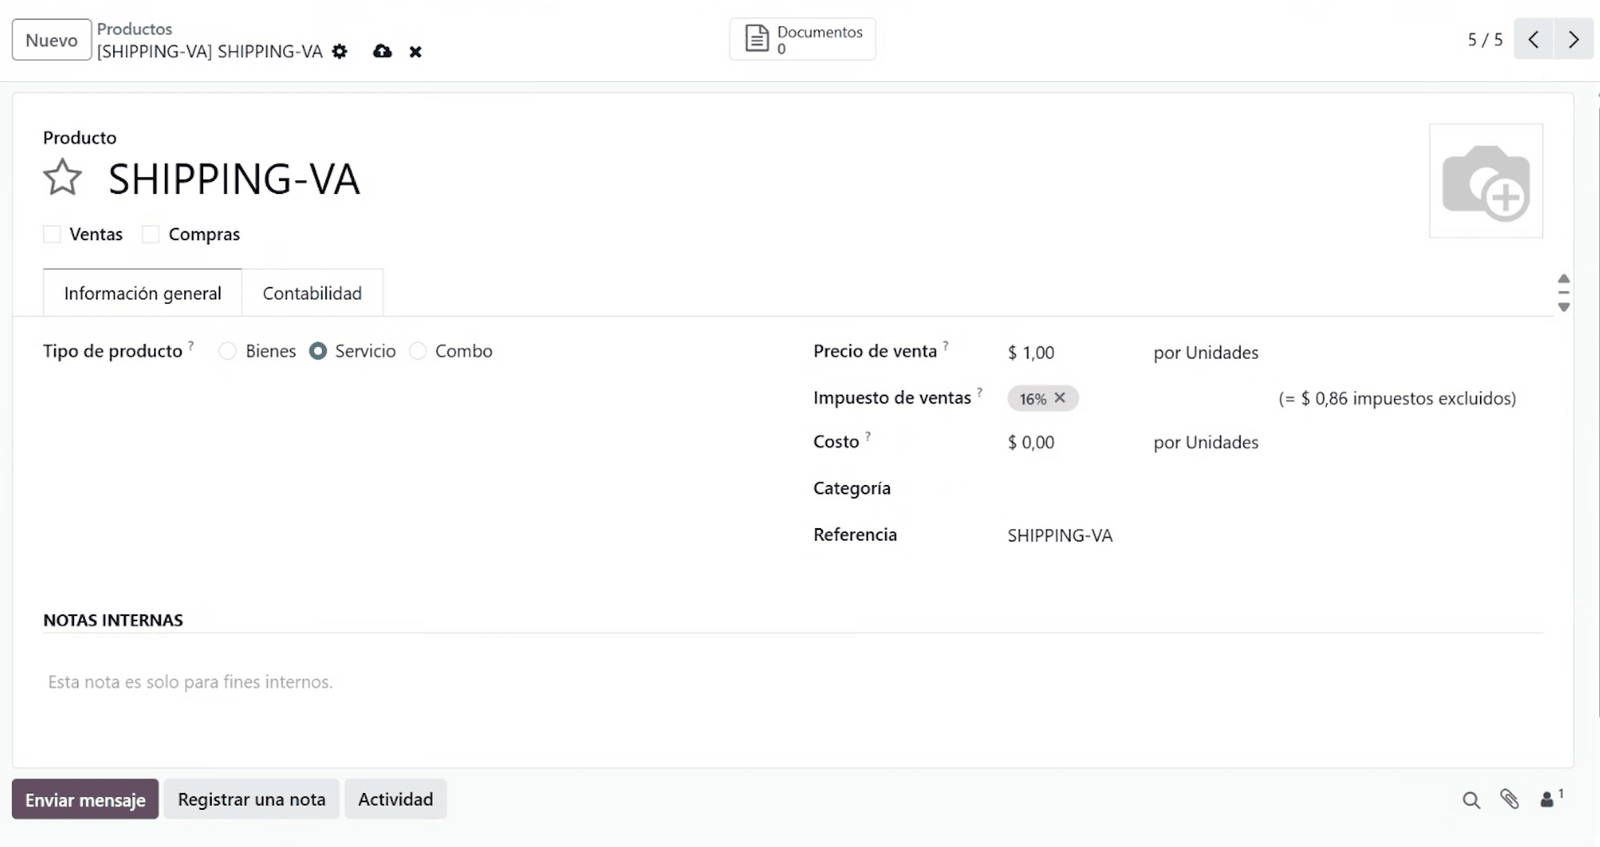The width and height of the screenshot is (1600, 847).
Task: Search messages with the magnifier icon
Action: pos(1471,800)
